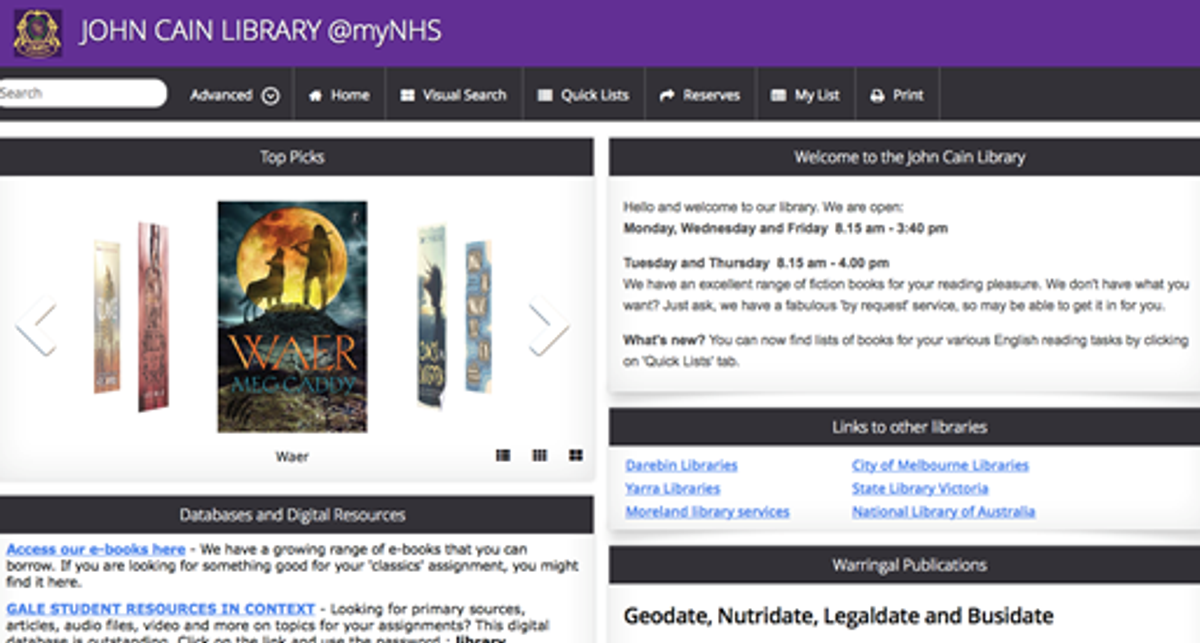Open City of Melbourne Libraries link
Viewport: 1200px width, 643px height.
940,465
